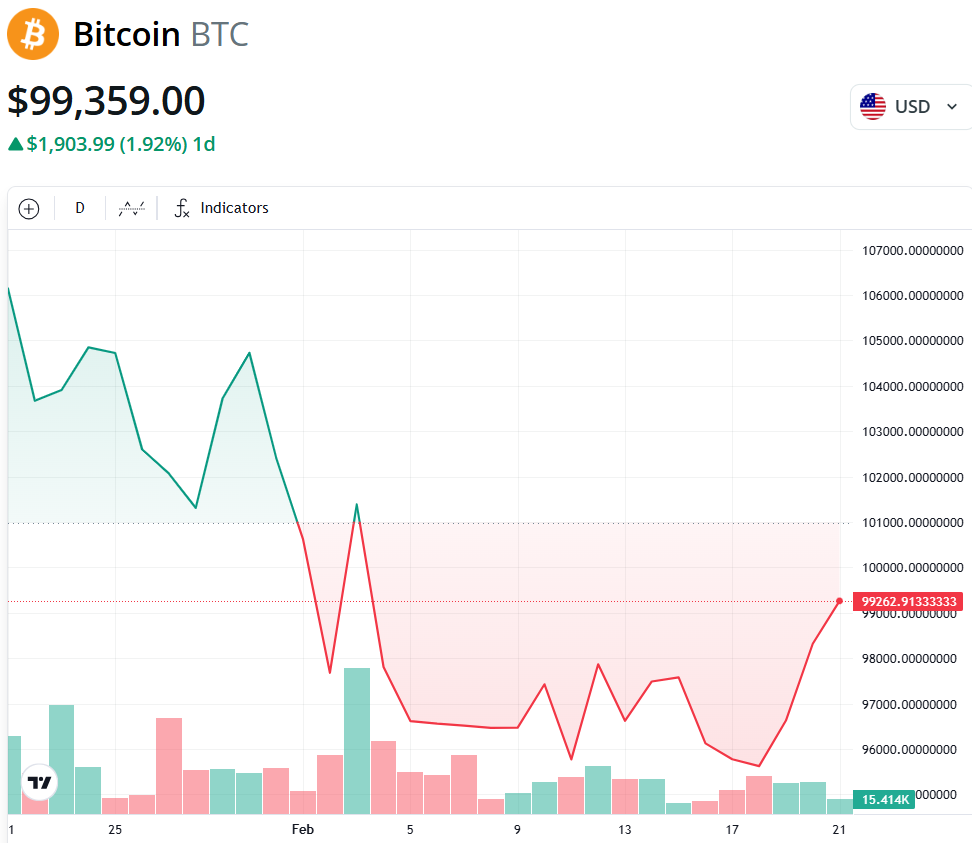The height and width of the screenshot is (843, 972).
Task: Click the green 15.414K volume label
Action: (x=884, y=800)
